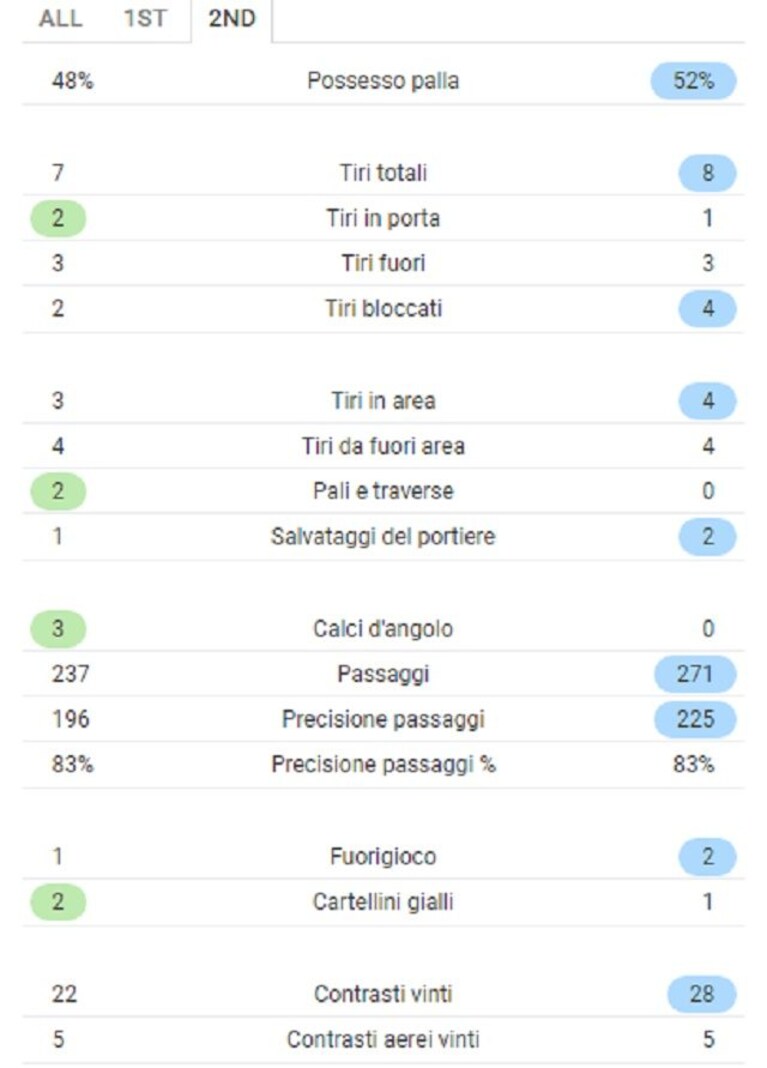The image size is (767, 1068).
Task: Select the 2ND half tab
Action: (x=232, y=18)
